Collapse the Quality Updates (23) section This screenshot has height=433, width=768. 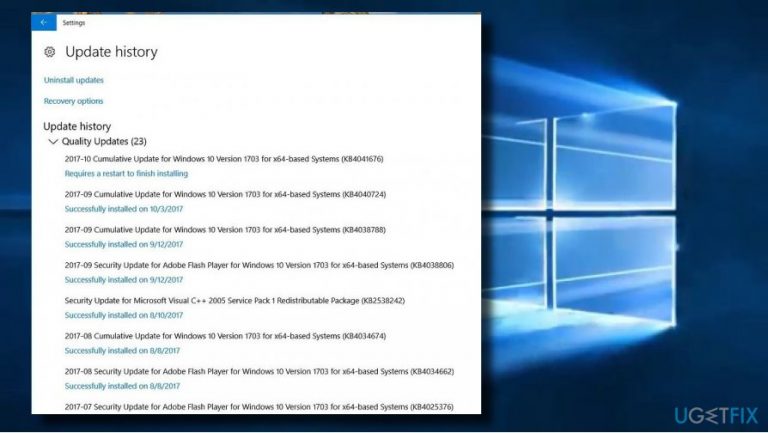pos(53,142)
